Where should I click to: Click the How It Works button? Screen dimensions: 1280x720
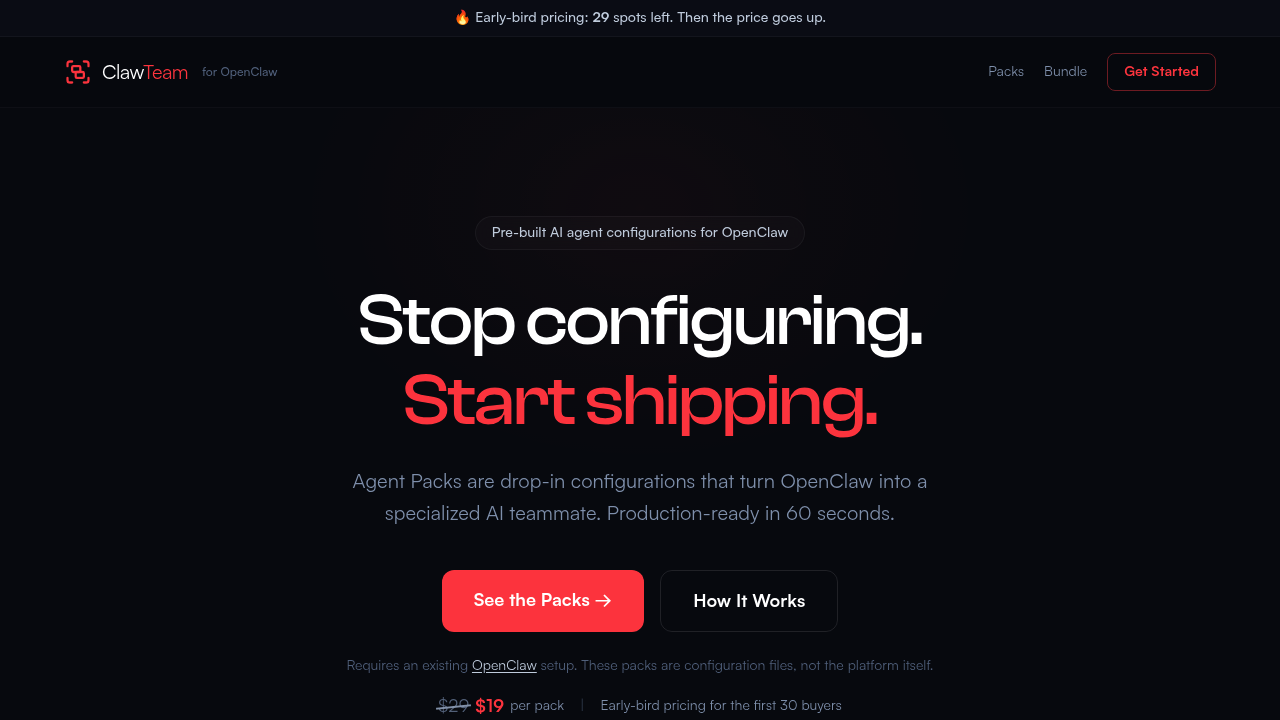(749, 601)
